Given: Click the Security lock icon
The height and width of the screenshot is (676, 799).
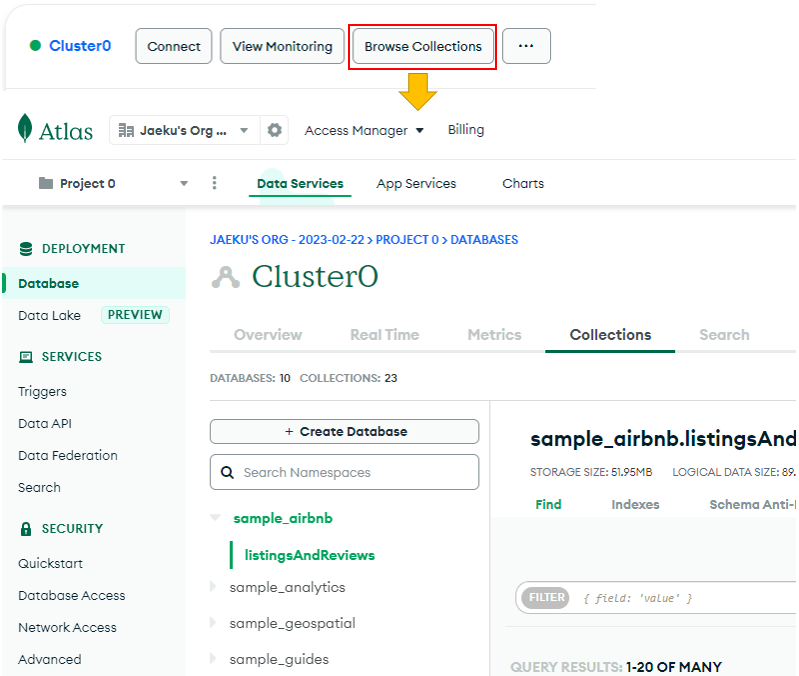Looking at the screenshot, I should pyautogui.click(x=25, y=529).
